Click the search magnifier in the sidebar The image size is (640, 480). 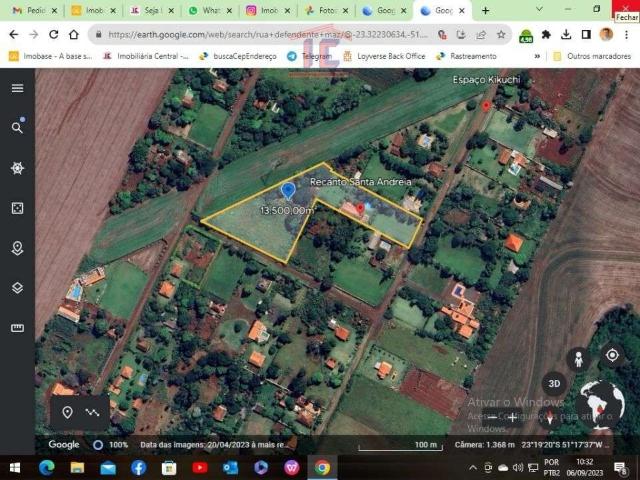click(17, 128)
